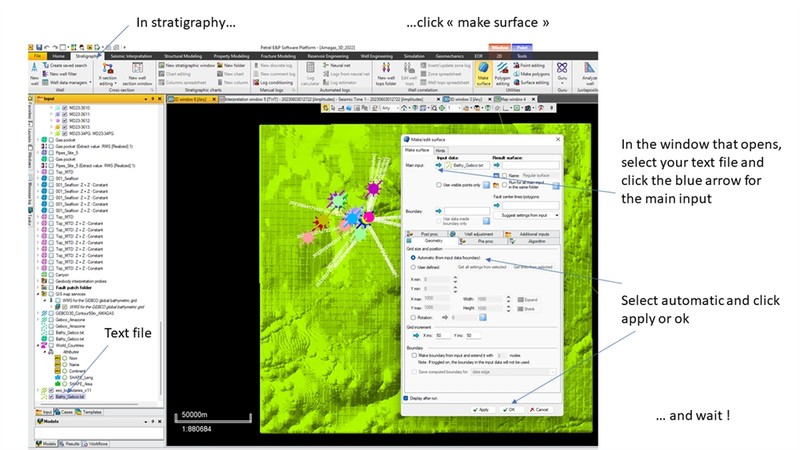
Task: Toggle the Rotation checkbox
Action: (413, 317)
